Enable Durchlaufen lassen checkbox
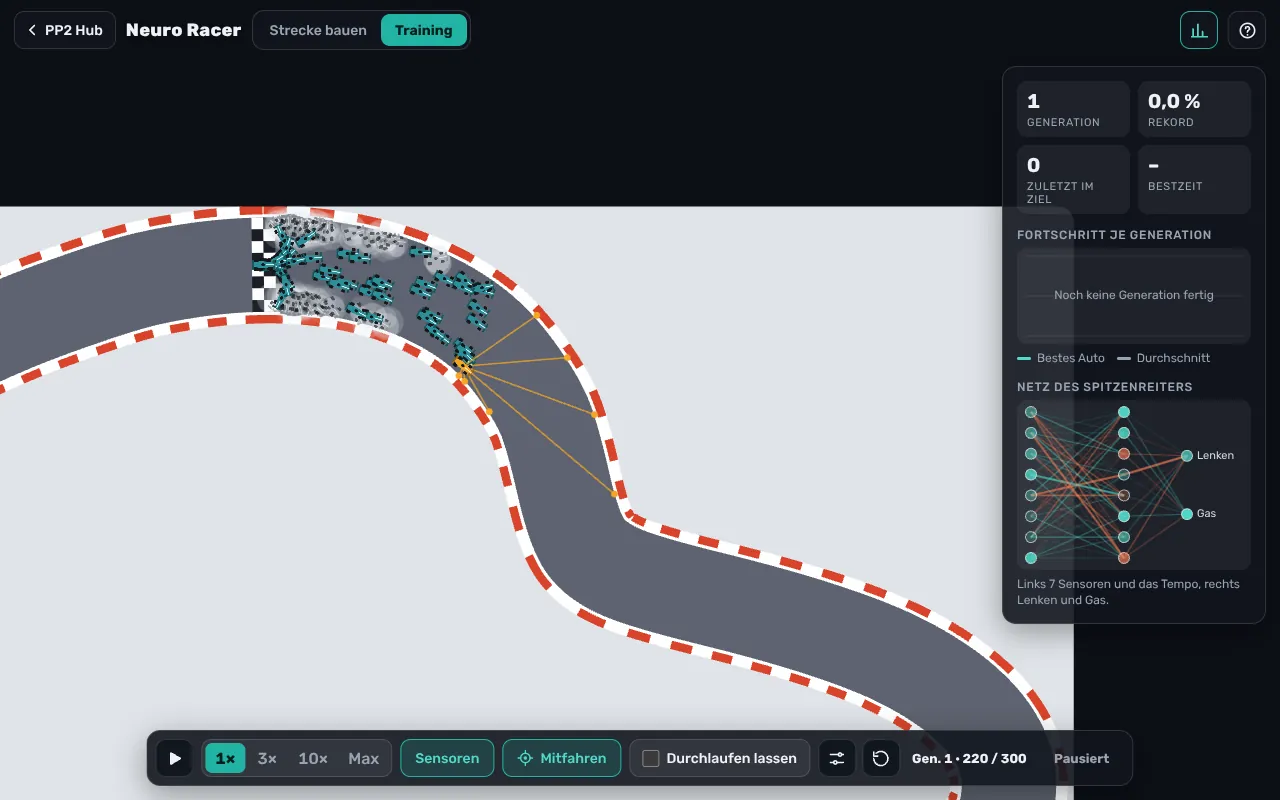1280x800 pixels. [650, 758]
